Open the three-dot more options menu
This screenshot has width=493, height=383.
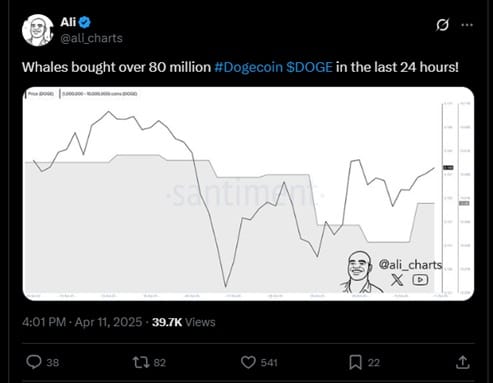[467, 25]
